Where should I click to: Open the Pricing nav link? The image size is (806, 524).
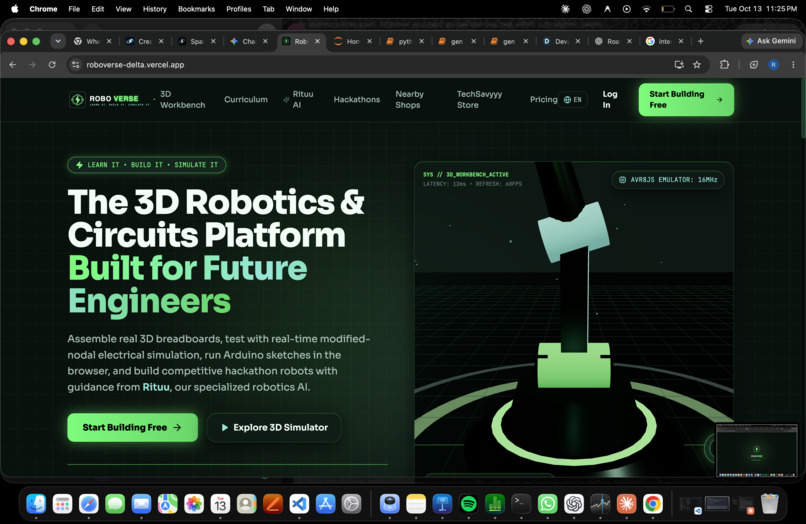point(543,99)
